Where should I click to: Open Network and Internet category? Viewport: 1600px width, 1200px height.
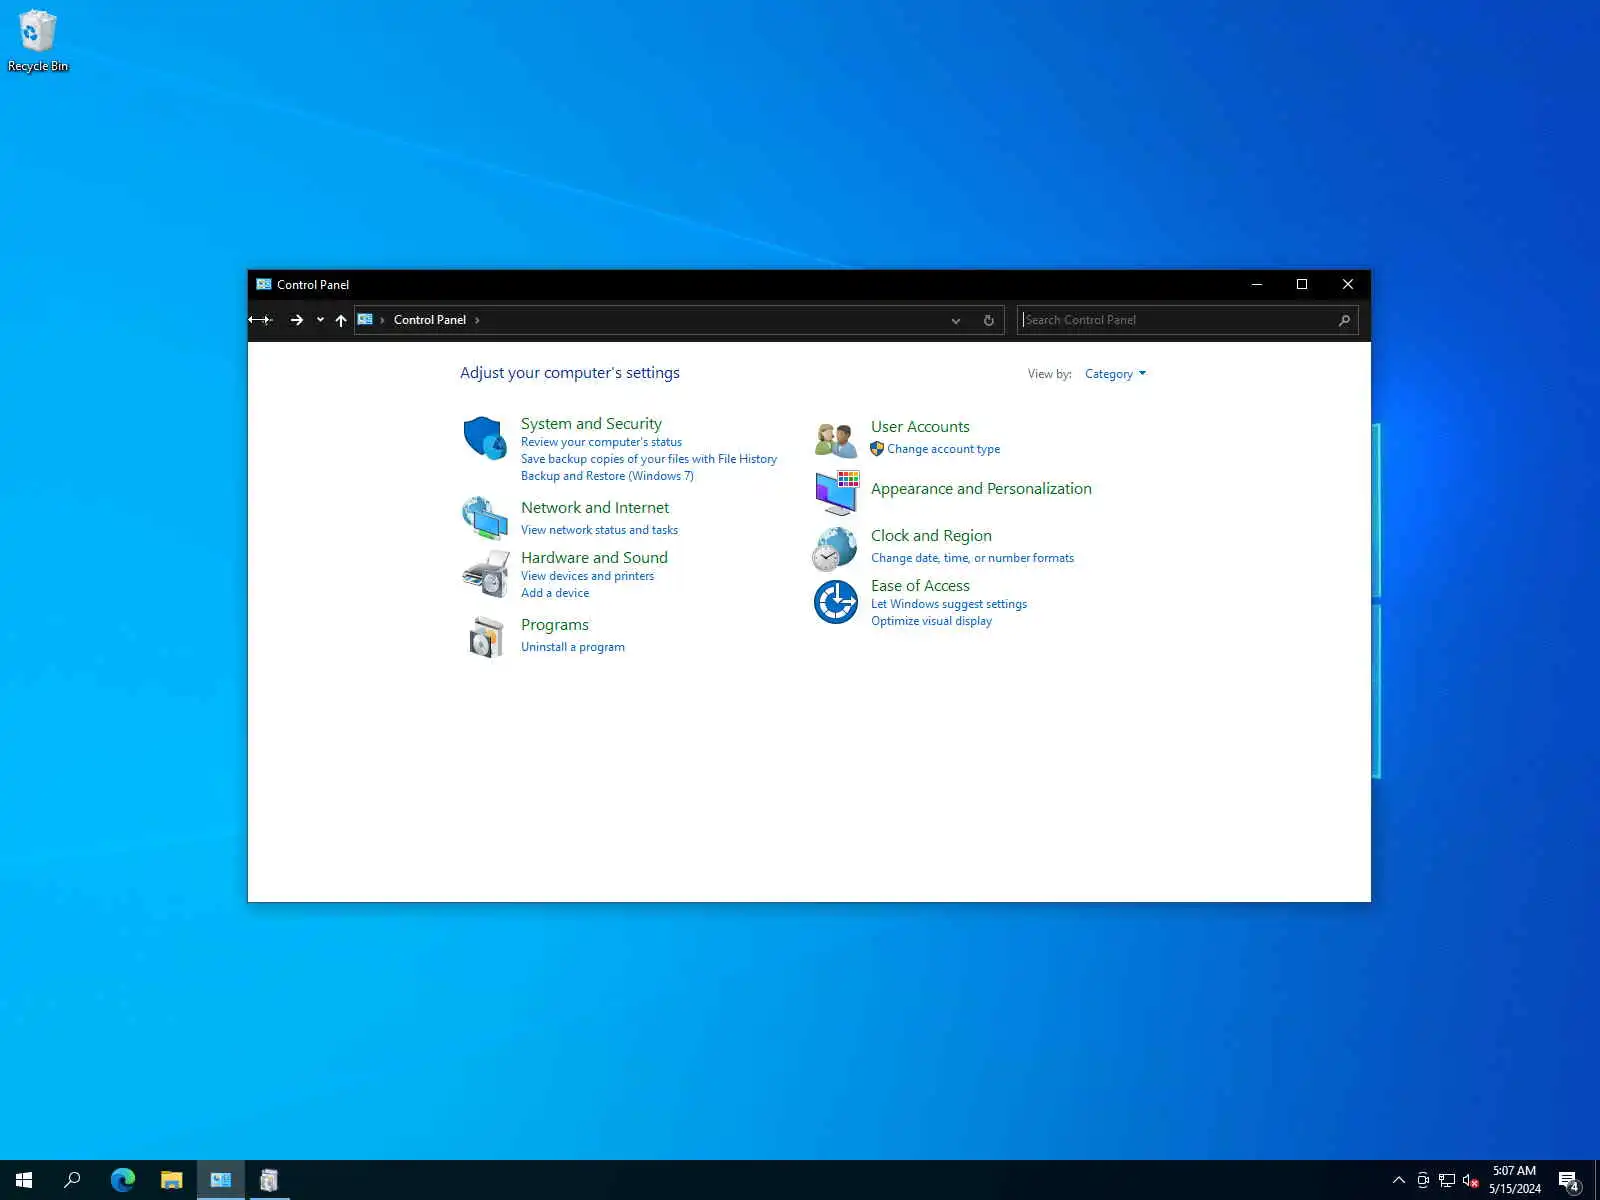[595, 508]
